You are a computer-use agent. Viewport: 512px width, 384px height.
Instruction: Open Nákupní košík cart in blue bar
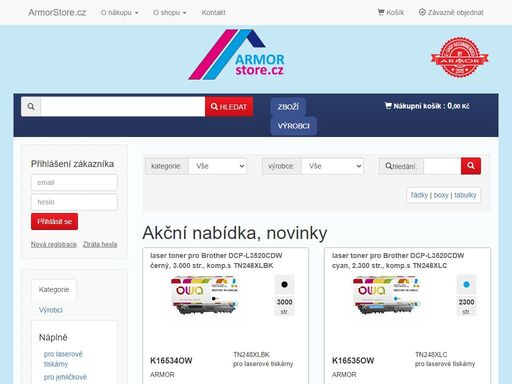click(x=427, y=106)
